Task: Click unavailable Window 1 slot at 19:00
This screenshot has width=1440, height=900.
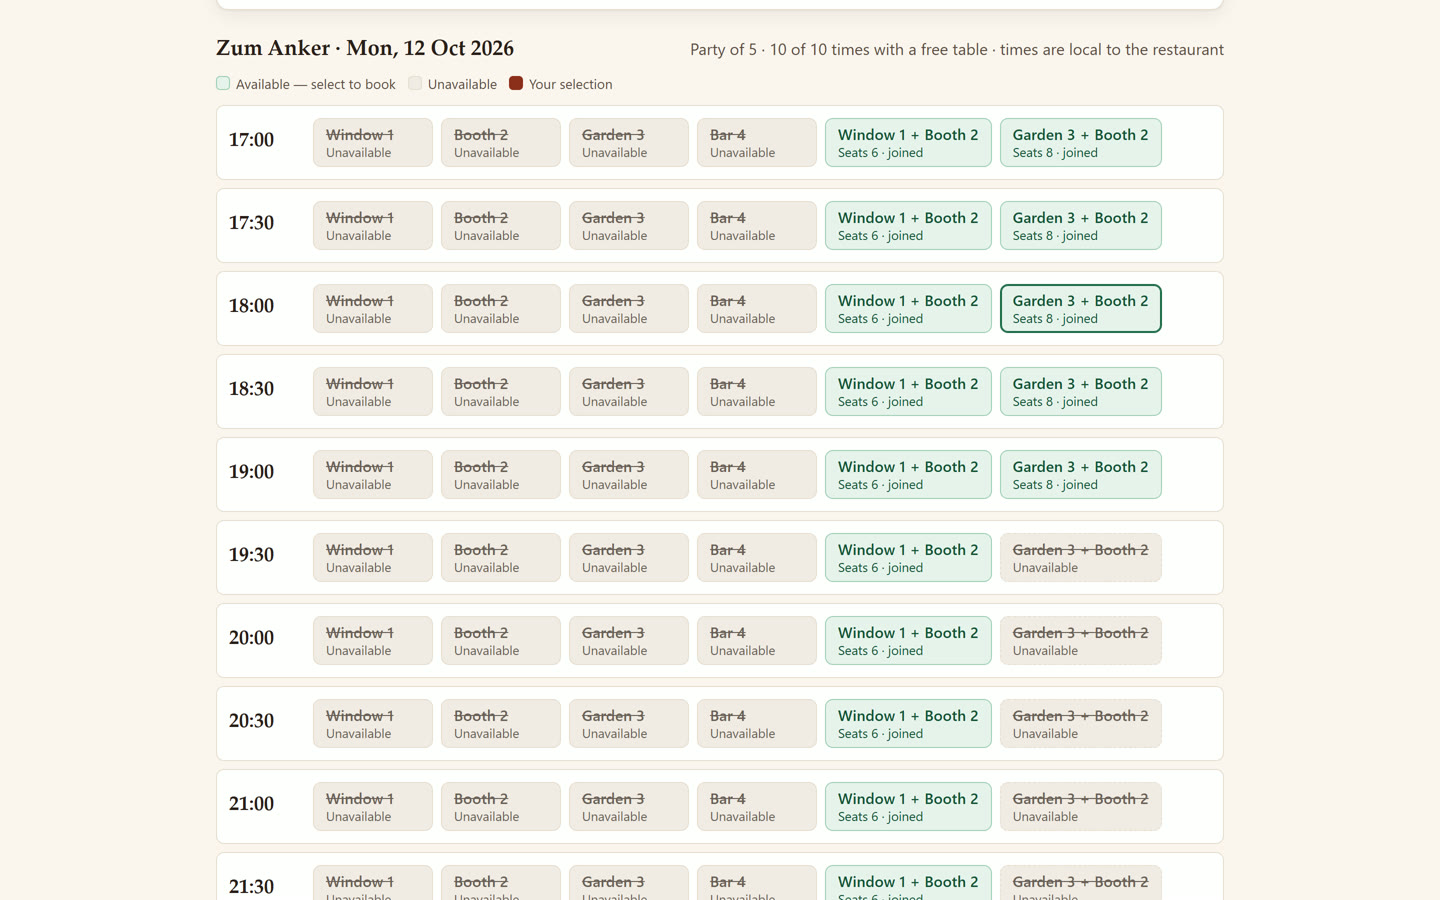Action: (373, 475)
